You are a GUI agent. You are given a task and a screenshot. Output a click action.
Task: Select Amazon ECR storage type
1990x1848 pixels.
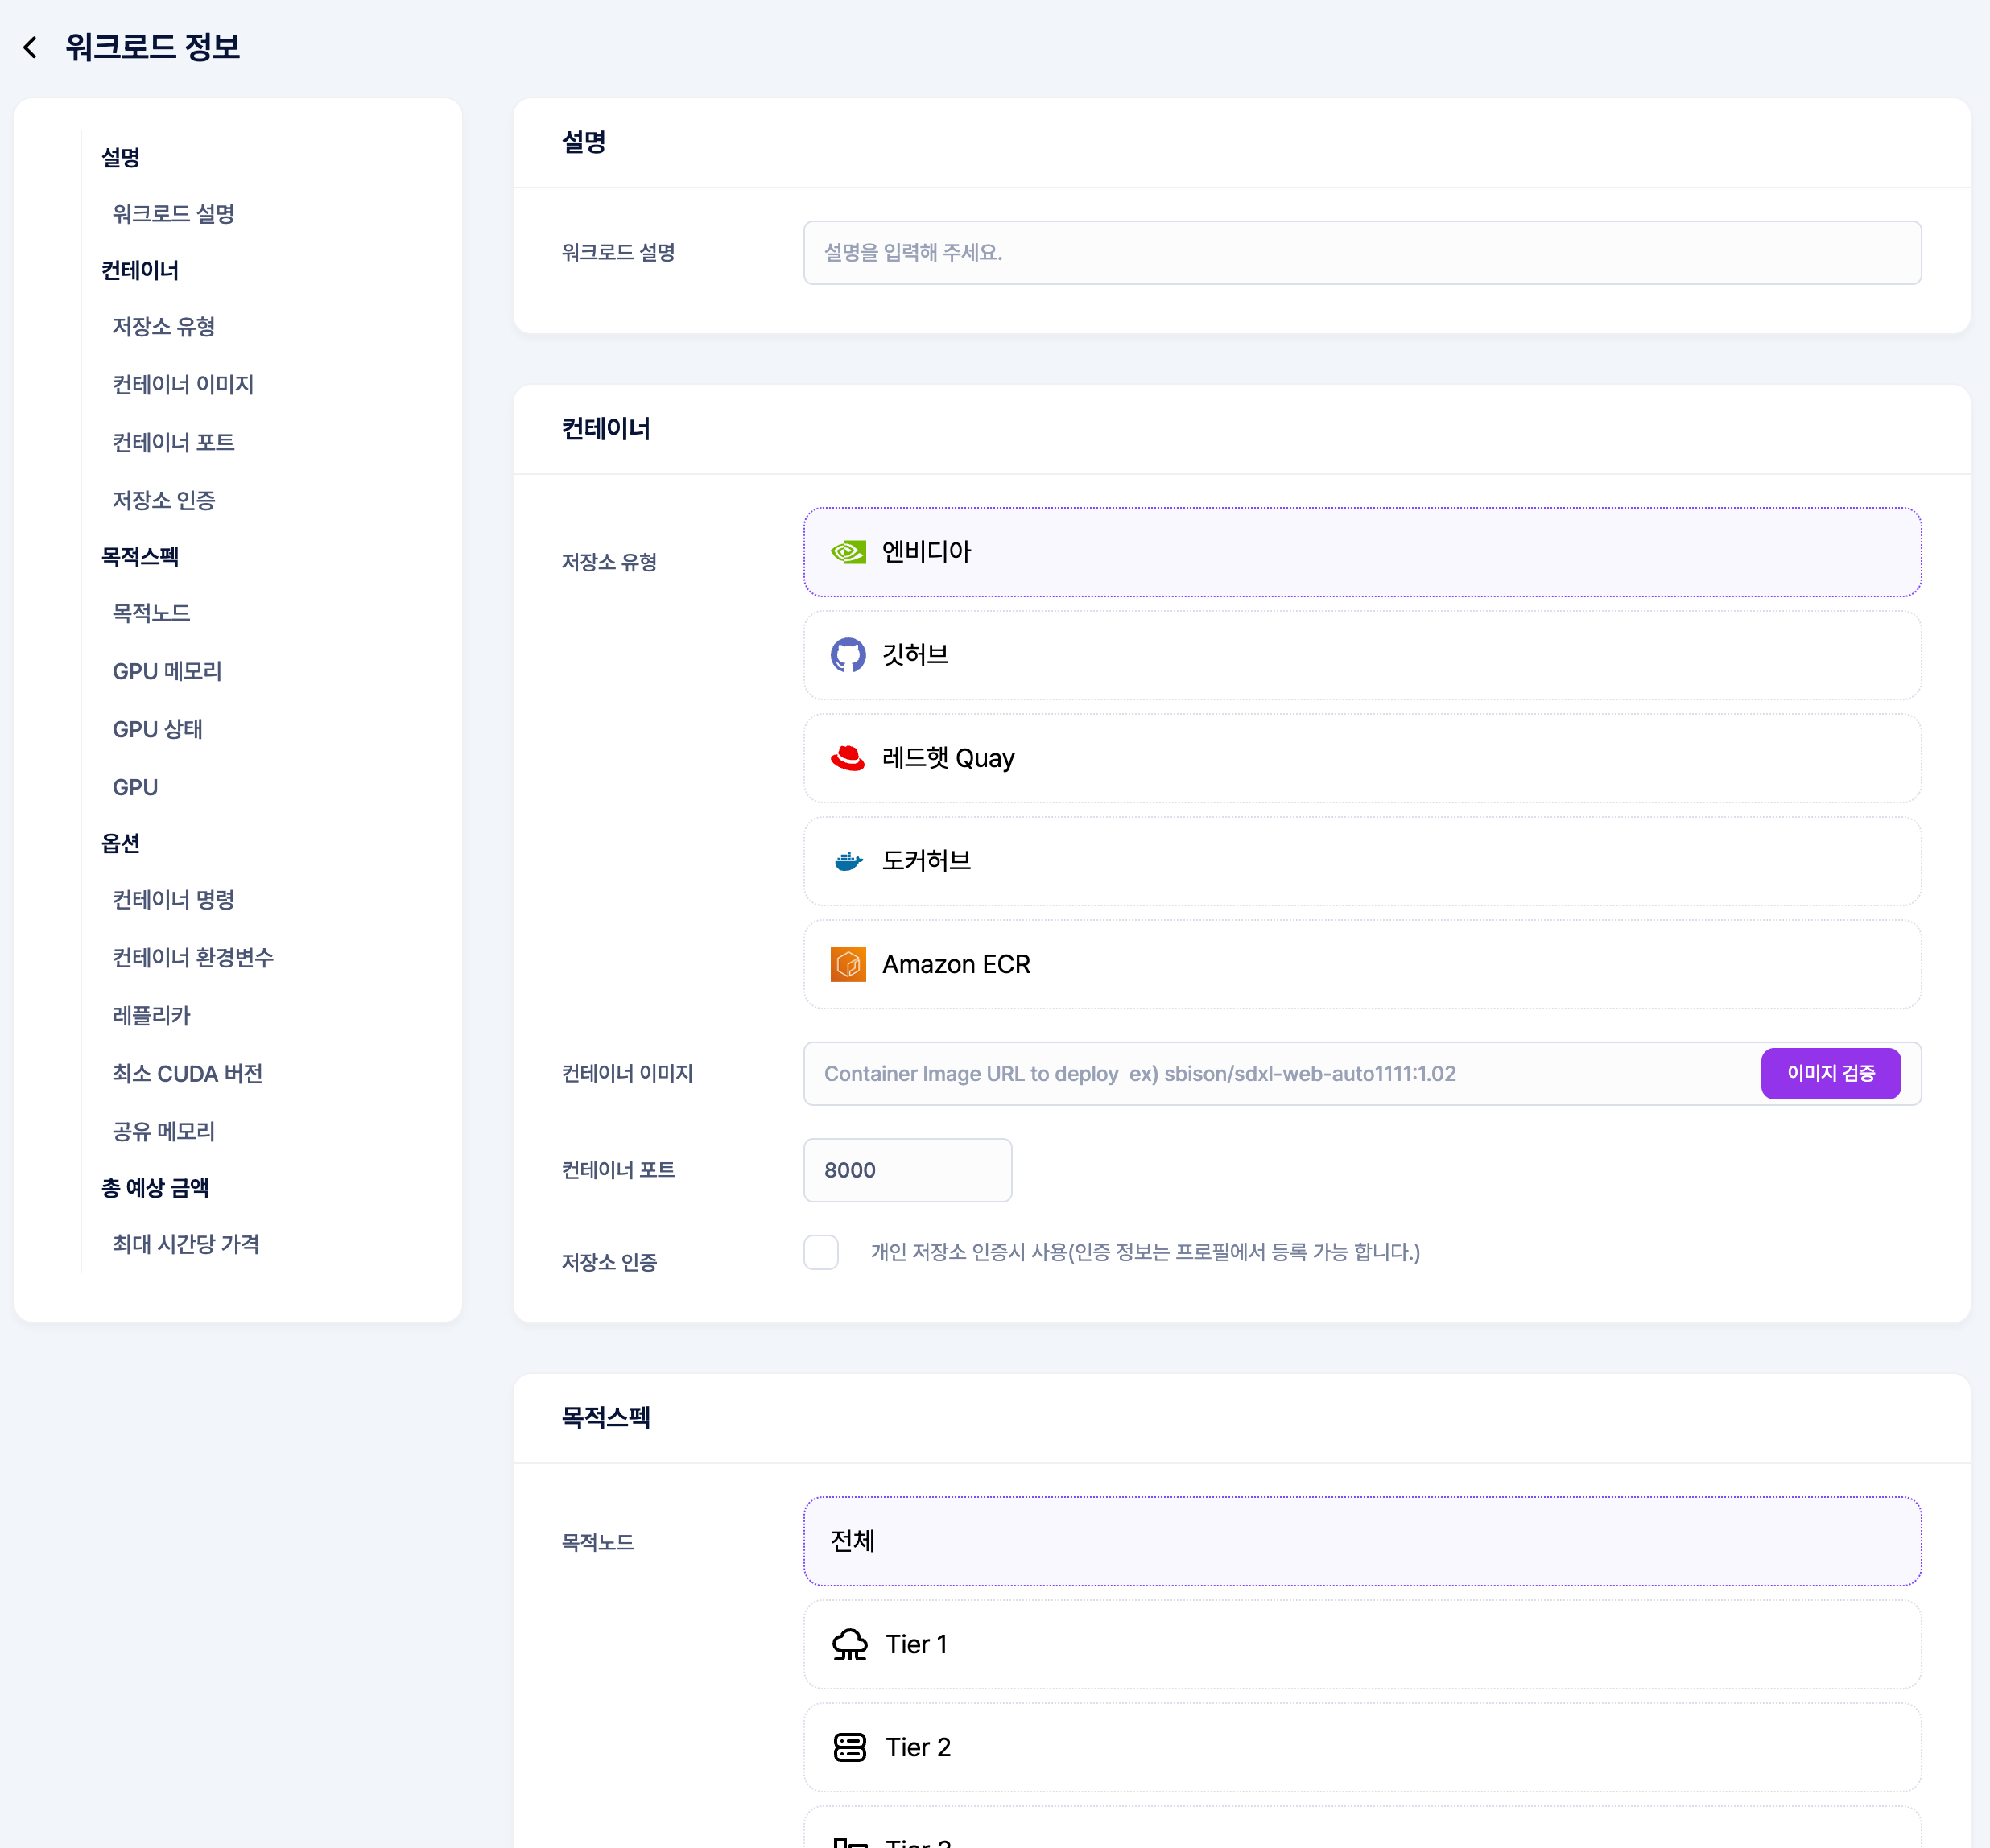tap(1362, 964)
